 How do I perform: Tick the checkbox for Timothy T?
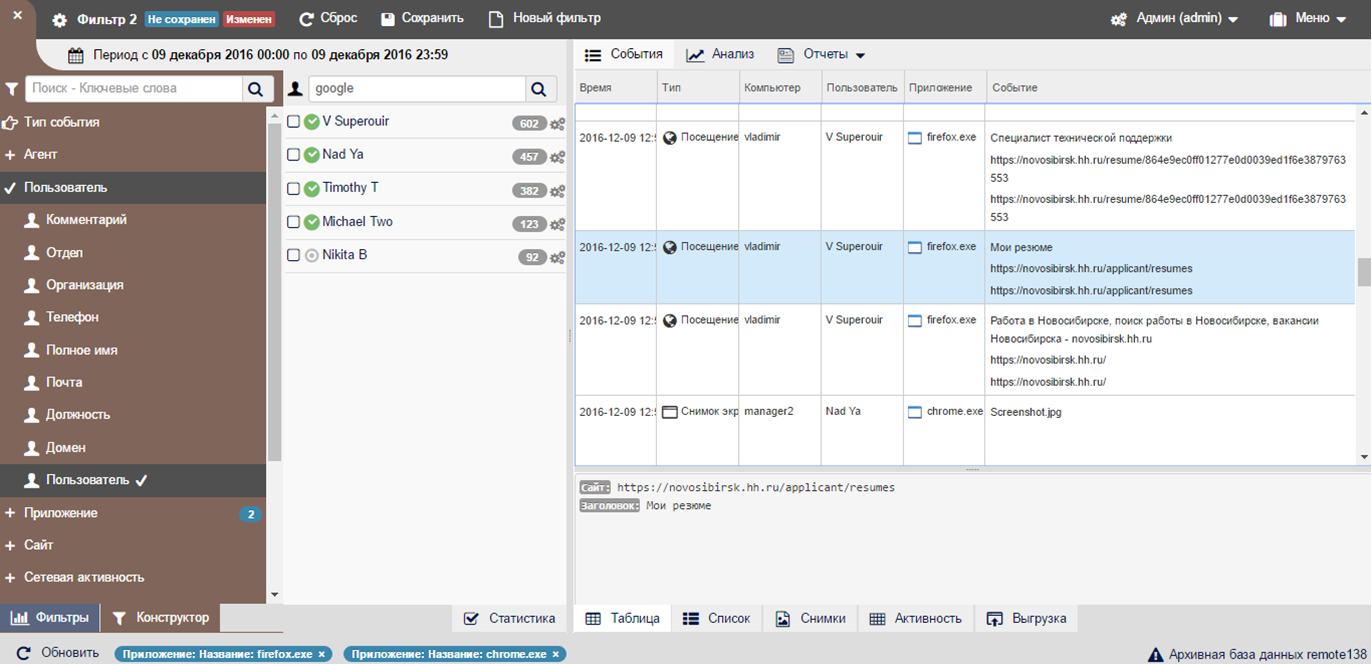pyautogui.click(x=294, y=188)
